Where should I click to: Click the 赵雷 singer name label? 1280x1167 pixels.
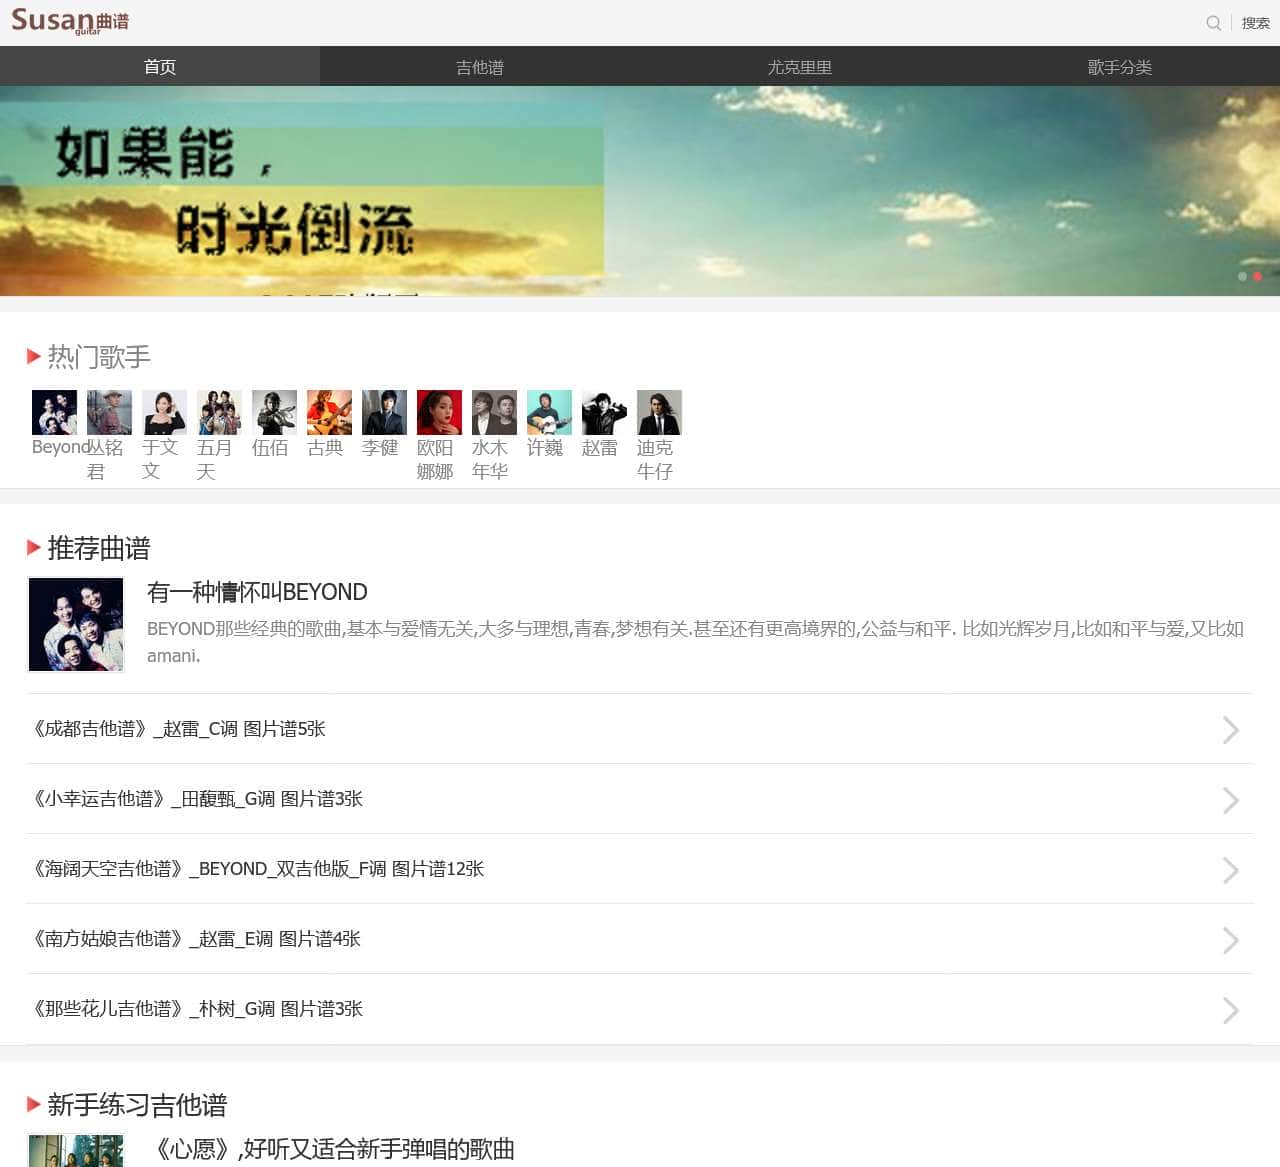click(600, 447)
